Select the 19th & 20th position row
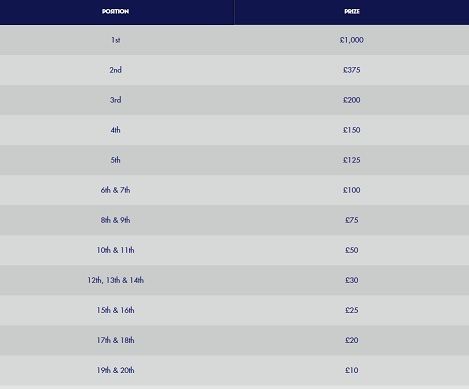This screenshot has height=389, width=469. point(234,370)
